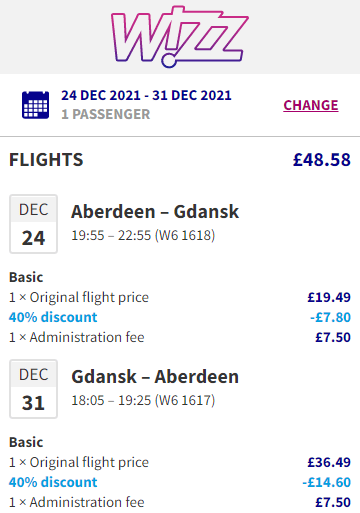This screenshot has width=360, height=513.
Task: Click the Wizz Air logo
Action: click(180, 37)
